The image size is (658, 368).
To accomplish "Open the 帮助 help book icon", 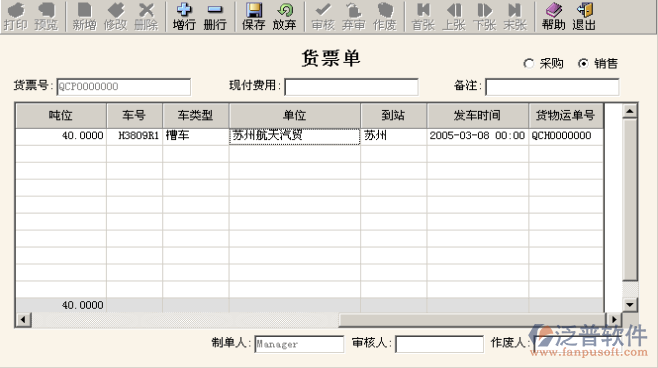I will [554, 10].
